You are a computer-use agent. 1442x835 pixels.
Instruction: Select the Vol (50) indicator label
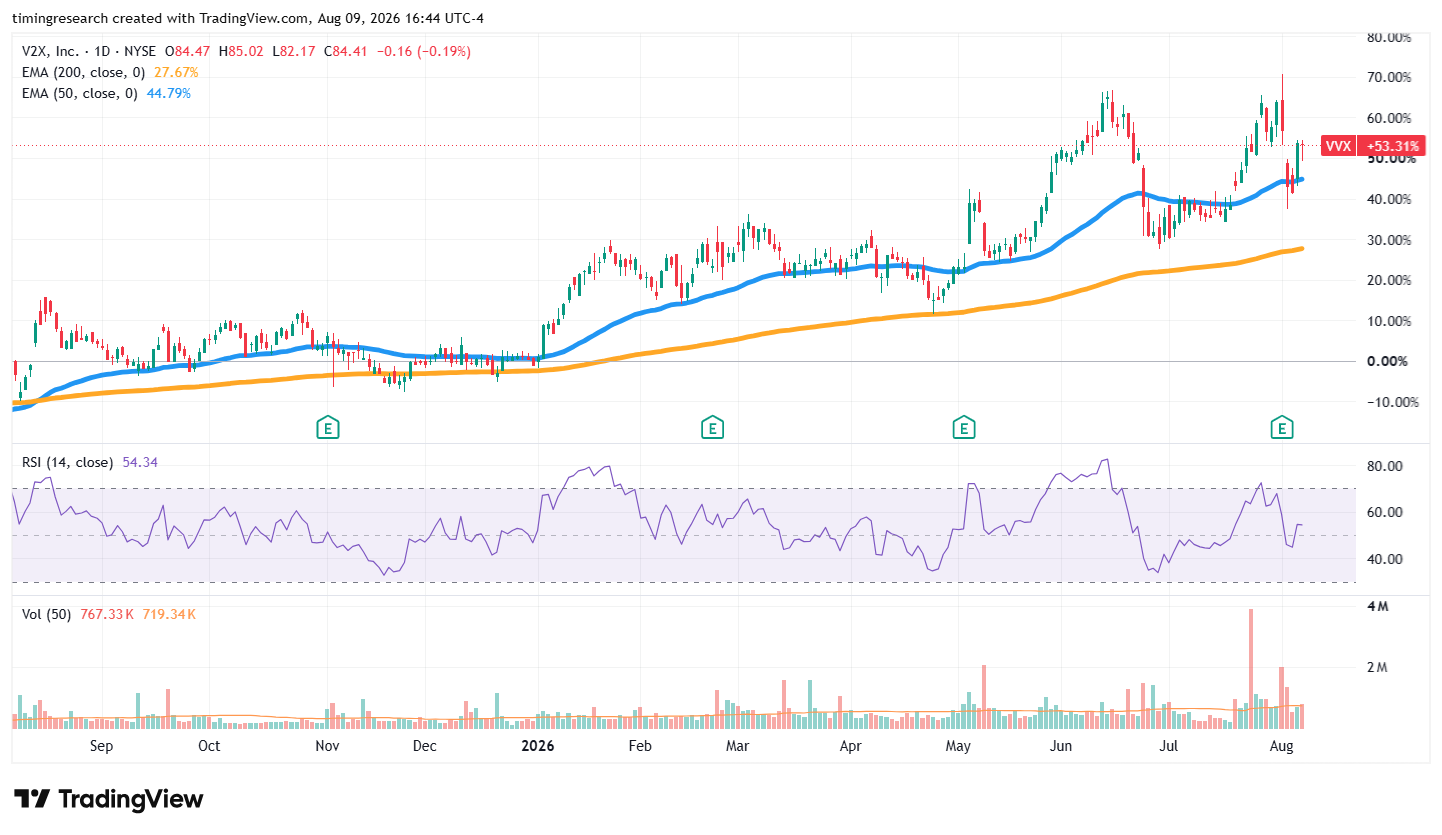coord(46,614)
